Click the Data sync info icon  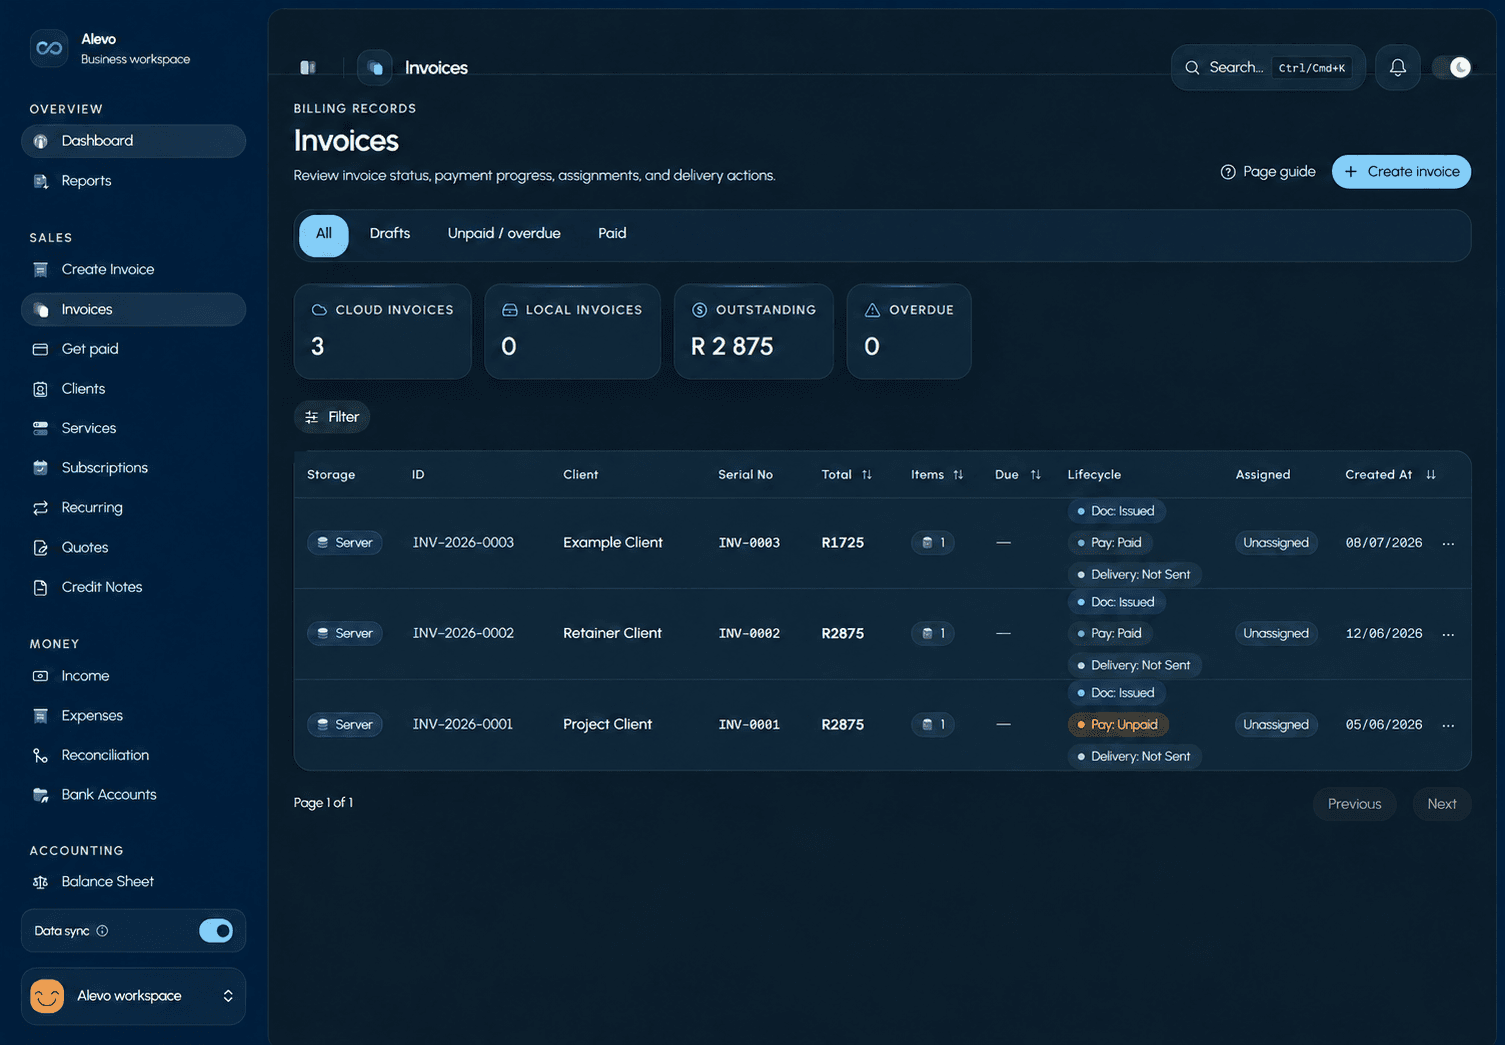(x=102, y=931)
